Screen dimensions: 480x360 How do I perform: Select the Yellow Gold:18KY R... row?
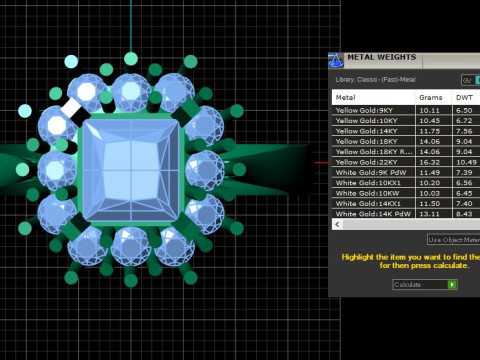(406, 152)
